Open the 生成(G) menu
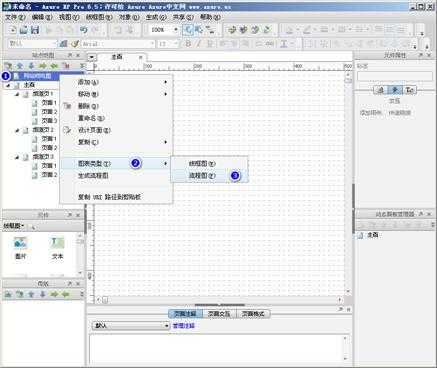This screenshot has width=437, height=368. point(156,17)
